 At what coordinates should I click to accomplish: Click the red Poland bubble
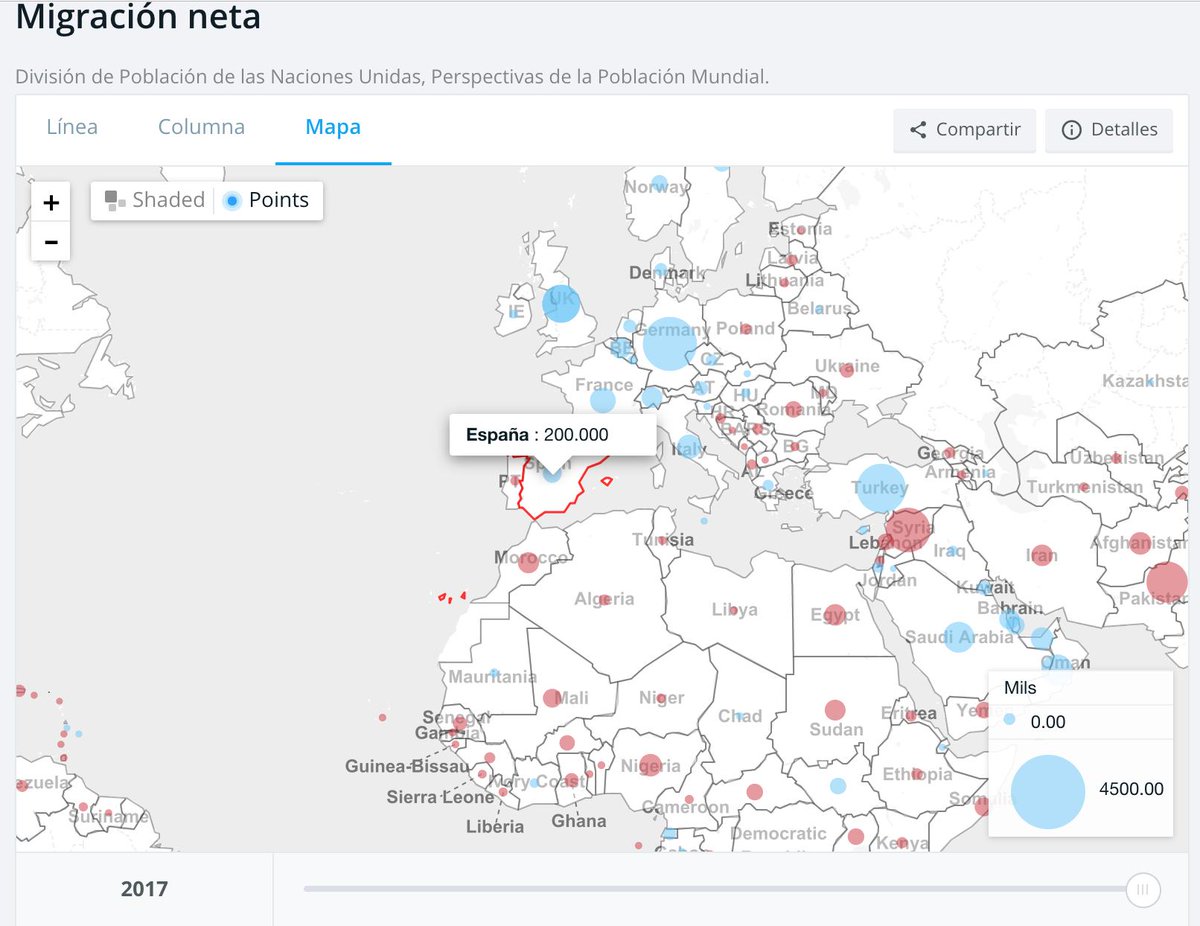point(745,329)
